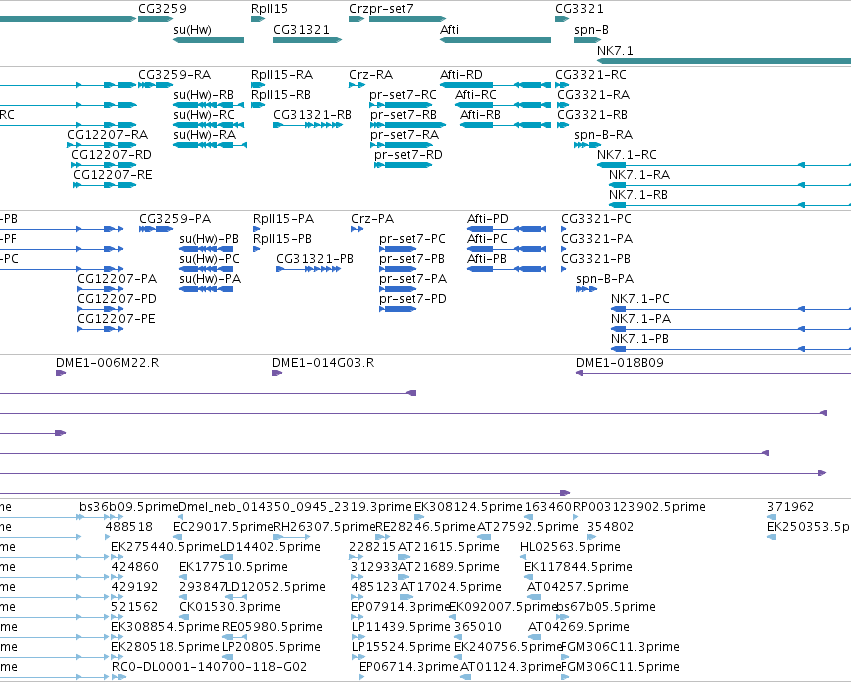Click transcript label pr-set7-RC
This screenshot has height=682, width=851.
coord(403,95)
